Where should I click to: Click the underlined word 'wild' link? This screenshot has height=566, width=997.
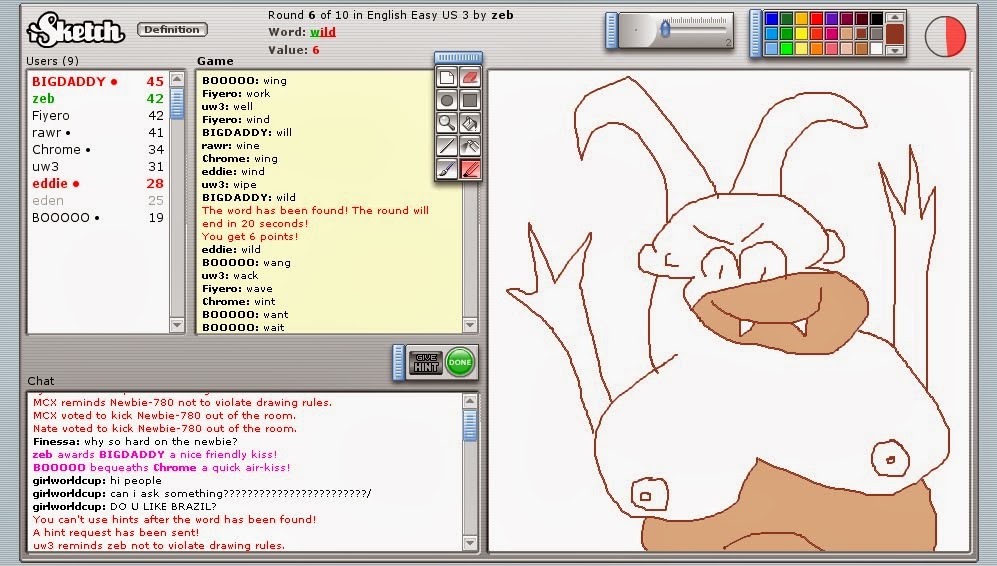point(323,32)
